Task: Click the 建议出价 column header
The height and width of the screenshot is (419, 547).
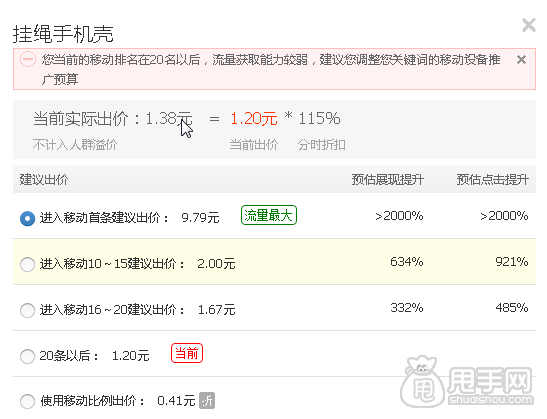Action: [x=44, y=180]
